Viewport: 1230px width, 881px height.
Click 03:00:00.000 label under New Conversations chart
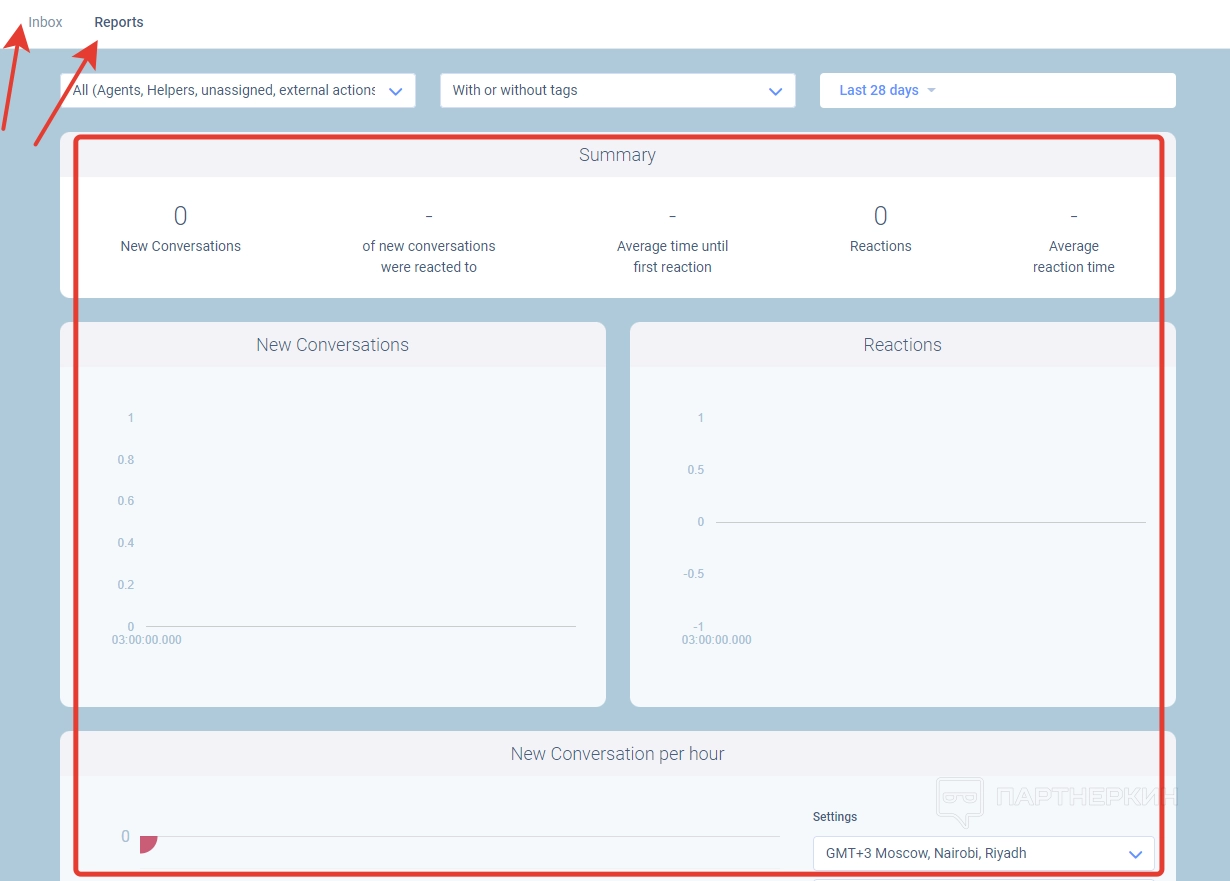[147, 640]
